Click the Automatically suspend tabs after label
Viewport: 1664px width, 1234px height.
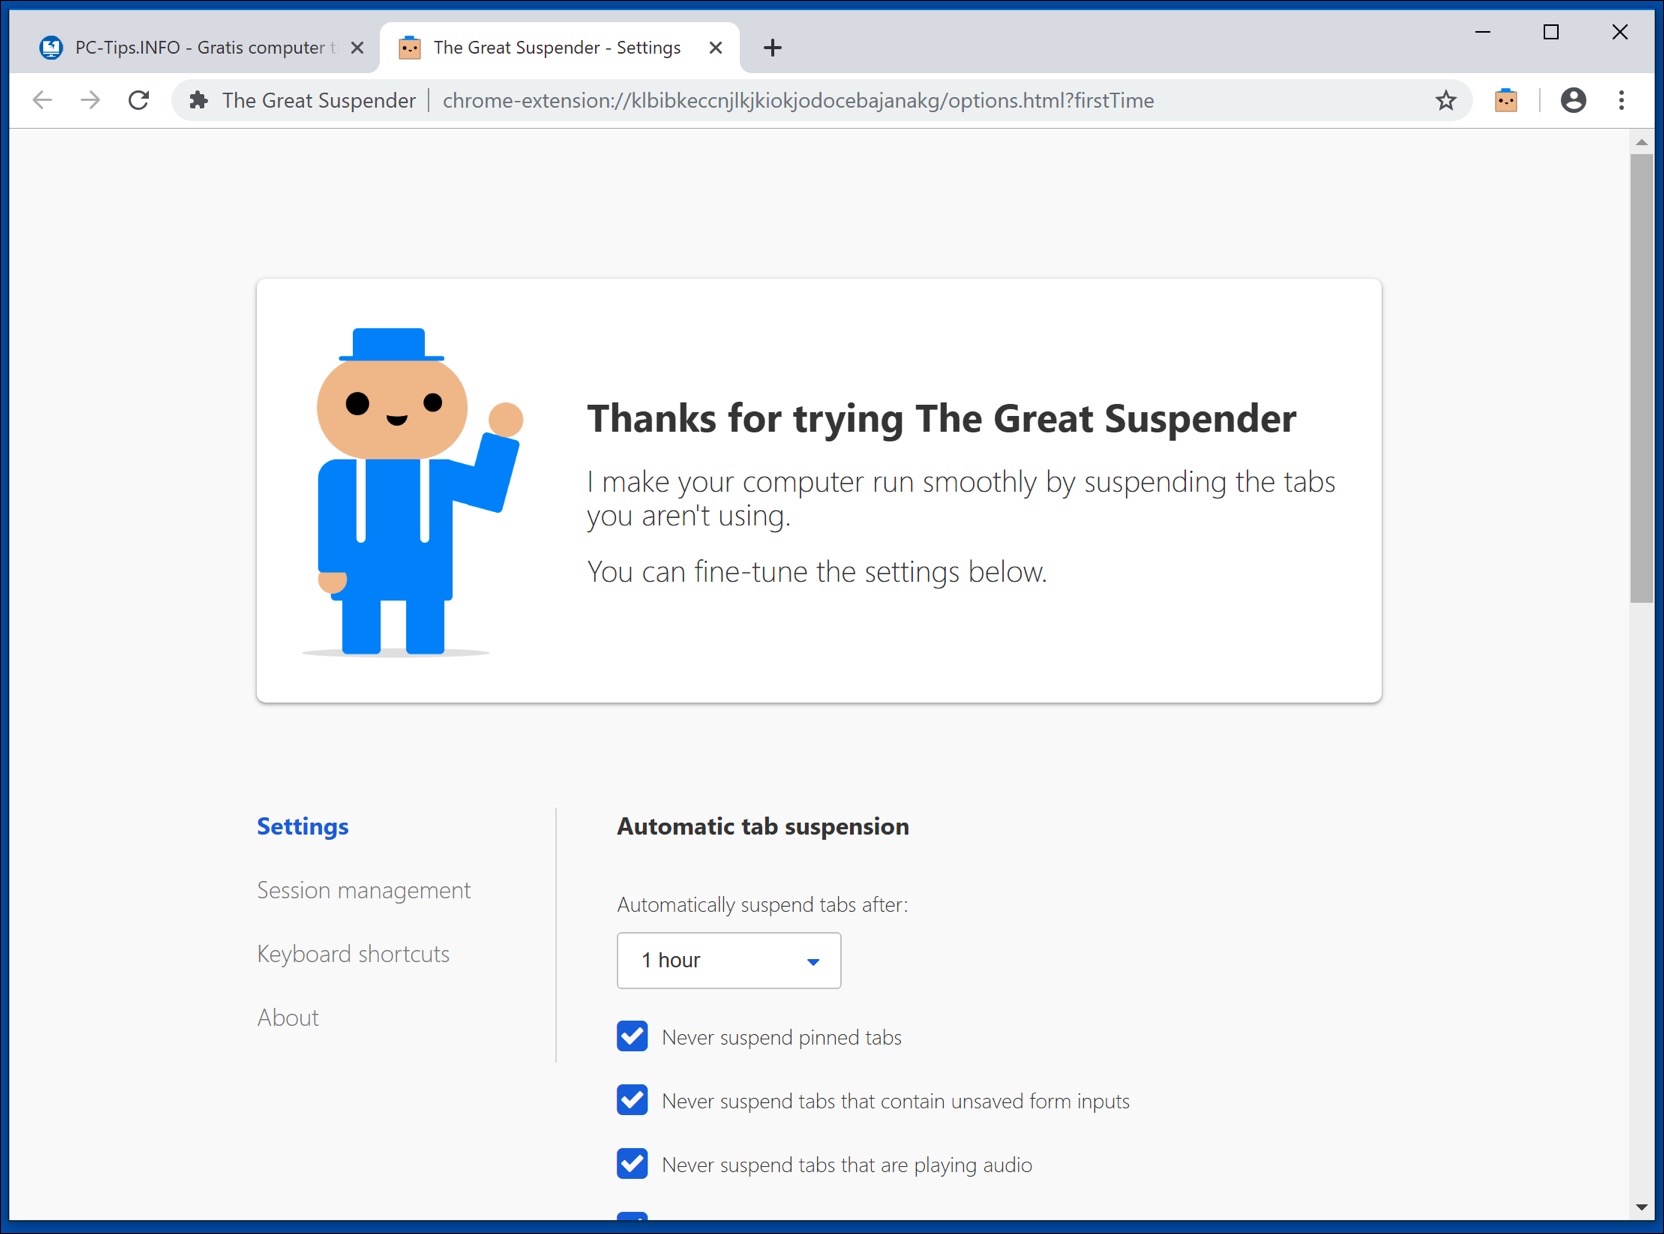tap(763, 905)
